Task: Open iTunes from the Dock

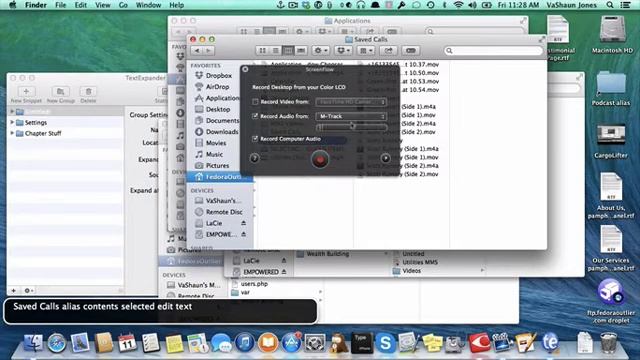Action: tap(244, 343)
